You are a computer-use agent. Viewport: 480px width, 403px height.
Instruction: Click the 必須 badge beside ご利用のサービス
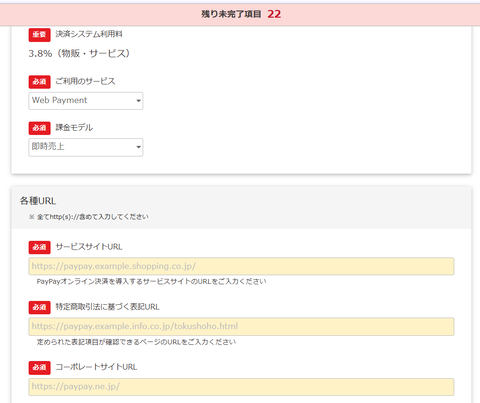coord(39,82)
